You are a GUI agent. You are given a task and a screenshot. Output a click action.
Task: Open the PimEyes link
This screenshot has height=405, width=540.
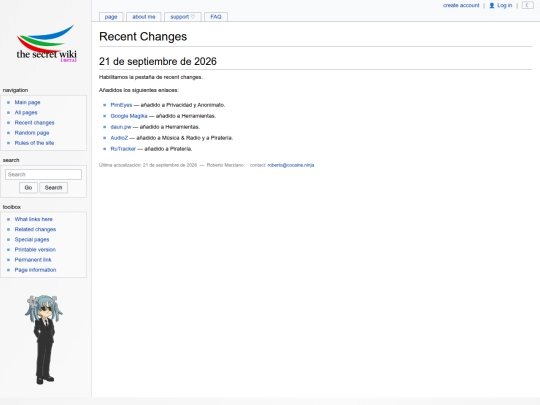tap(121, 105)
